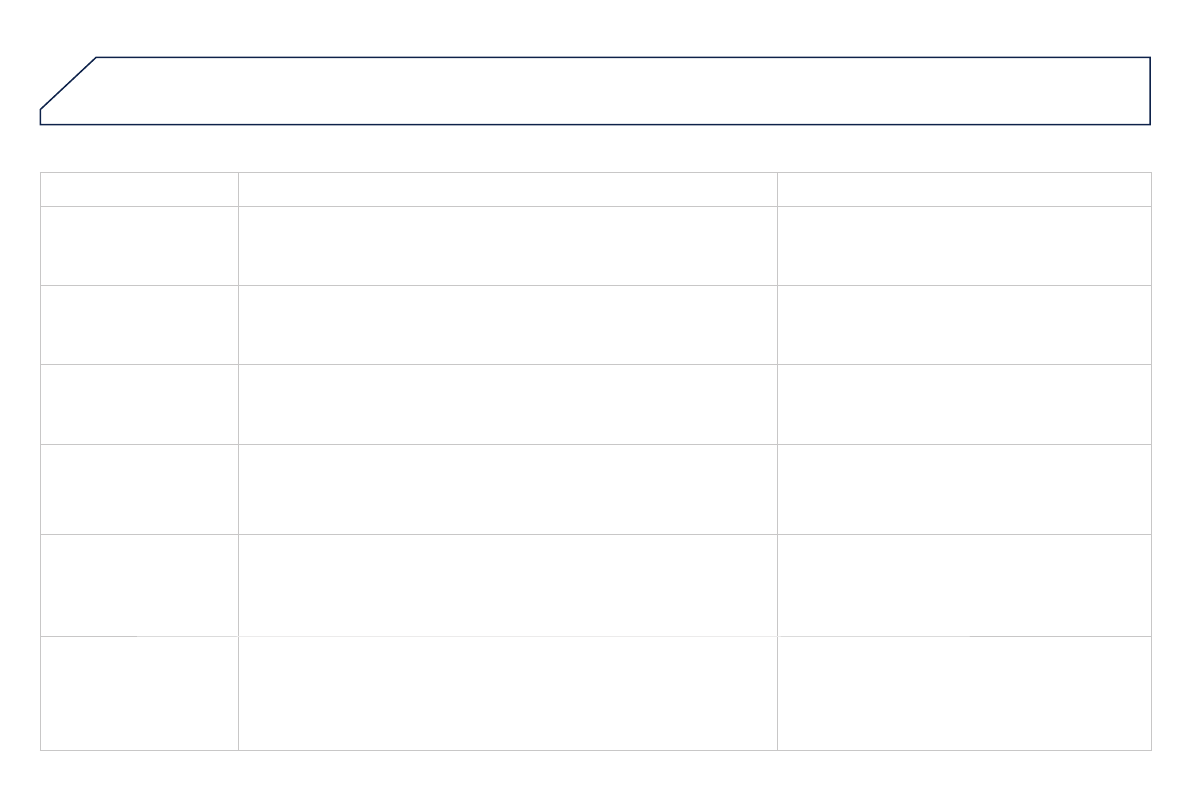Click the third column header cell
Viewport: 1191px width, 794px height.
(x=964, y=189)
